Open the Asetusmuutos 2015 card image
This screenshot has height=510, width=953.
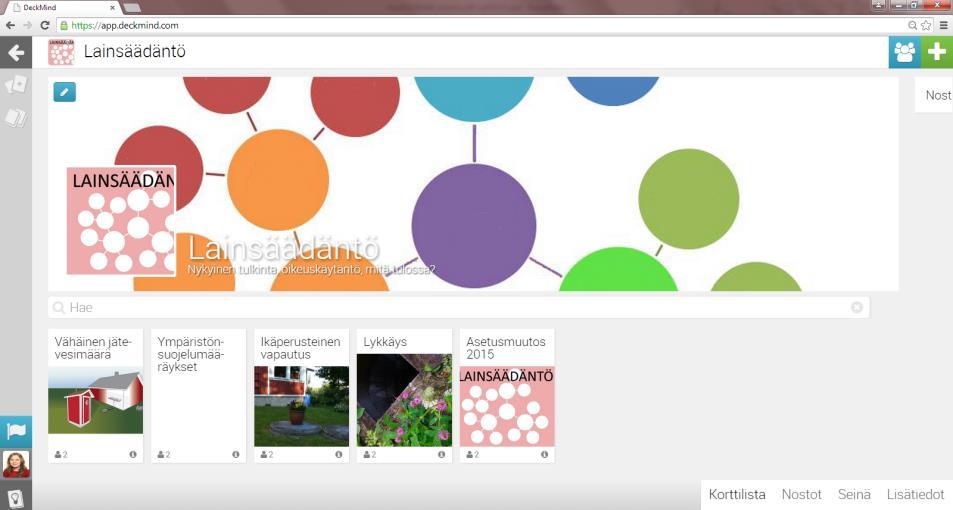tap(507, 406)
